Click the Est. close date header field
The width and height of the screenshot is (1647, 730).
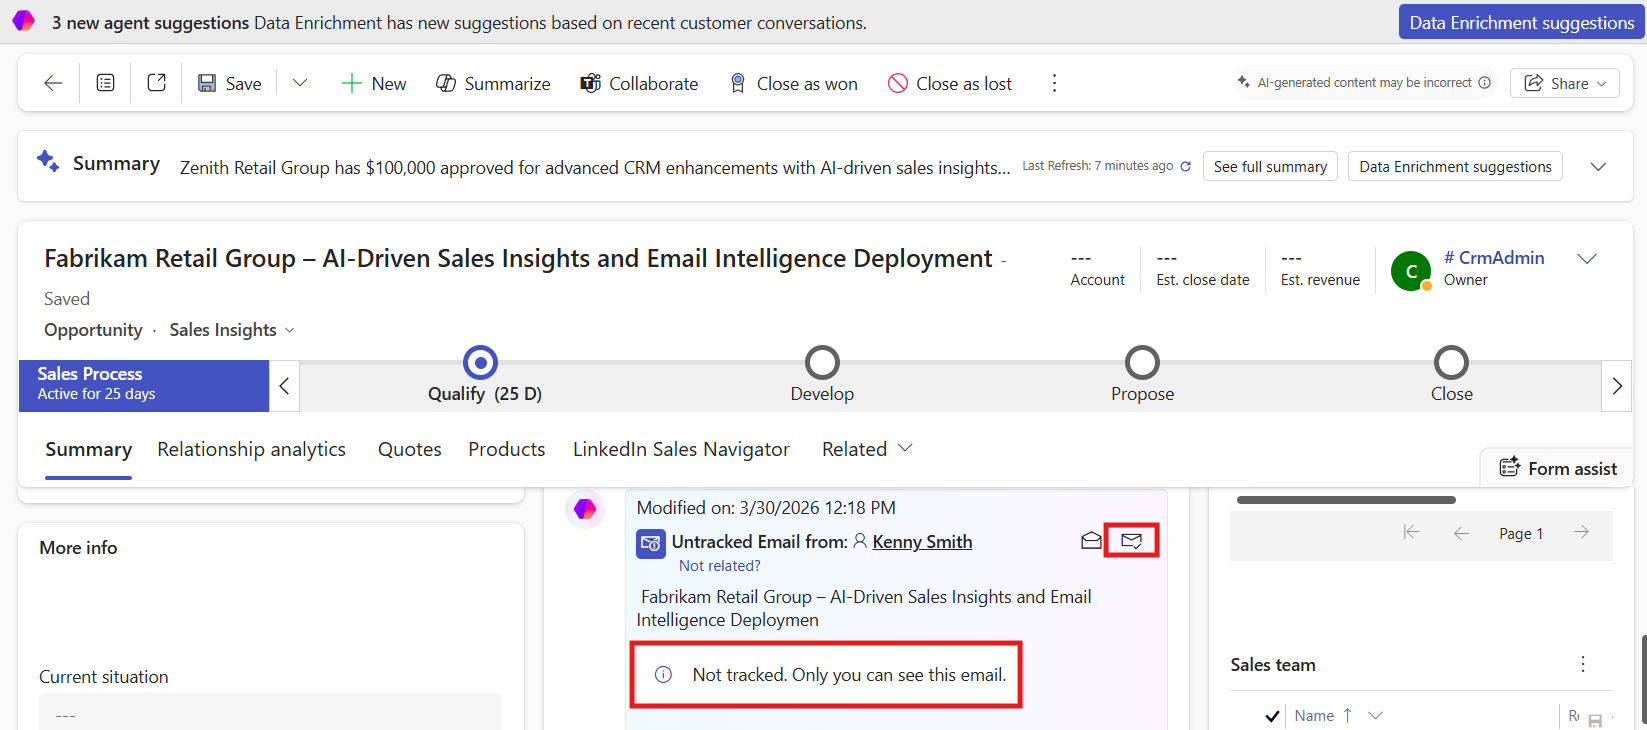pos(1202,269)
